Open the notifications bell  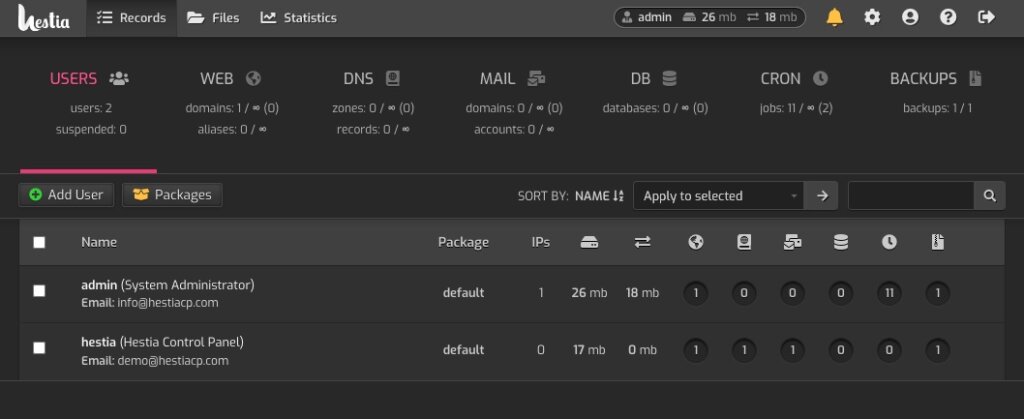834,18
